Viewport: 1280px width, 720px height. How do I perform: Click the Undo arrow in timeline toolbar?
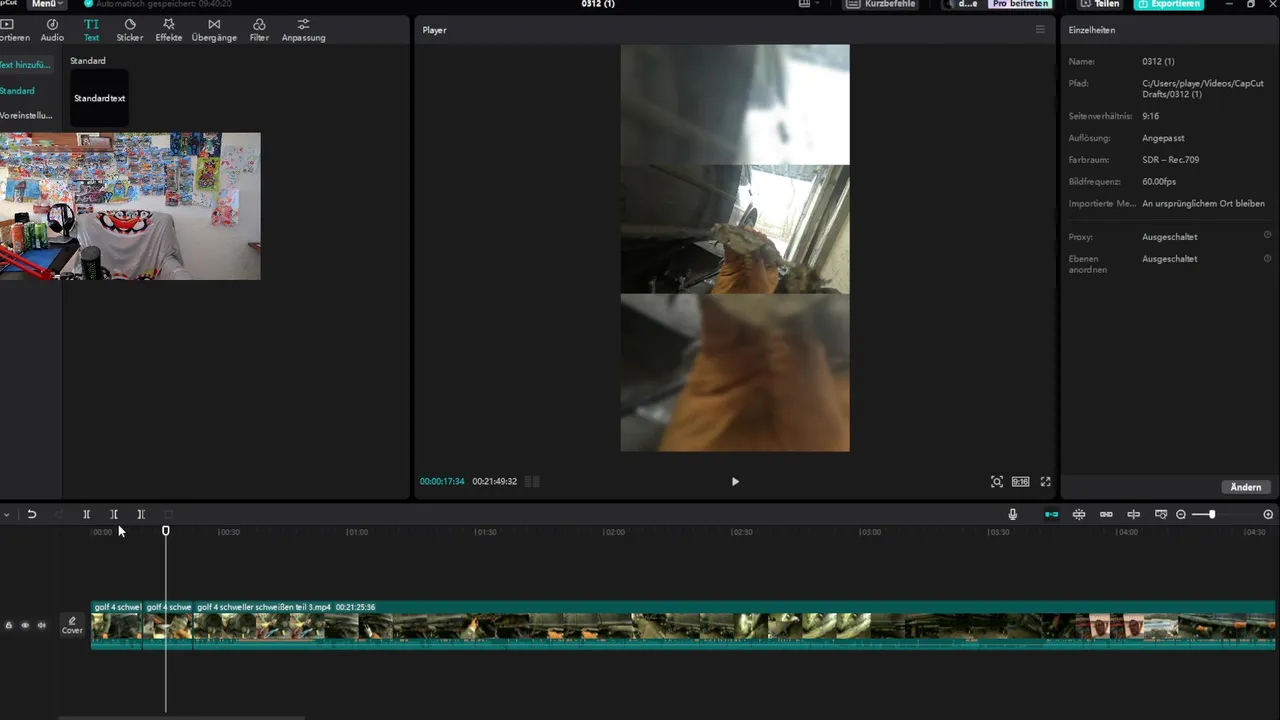32,514
